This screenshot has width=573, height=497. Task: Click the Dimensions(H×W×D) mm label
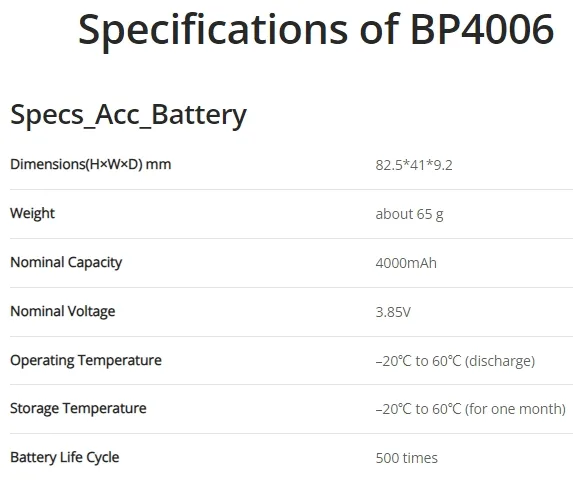coord(91,164)
